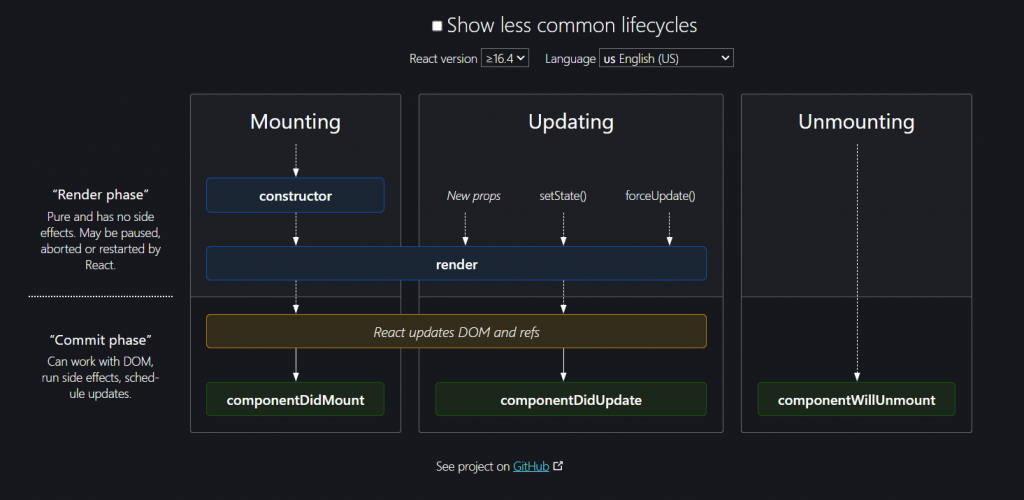This screenshot has width=1024, height=500.
Task: Click the external link icon beside GitHub
Action: coord(558,466)
